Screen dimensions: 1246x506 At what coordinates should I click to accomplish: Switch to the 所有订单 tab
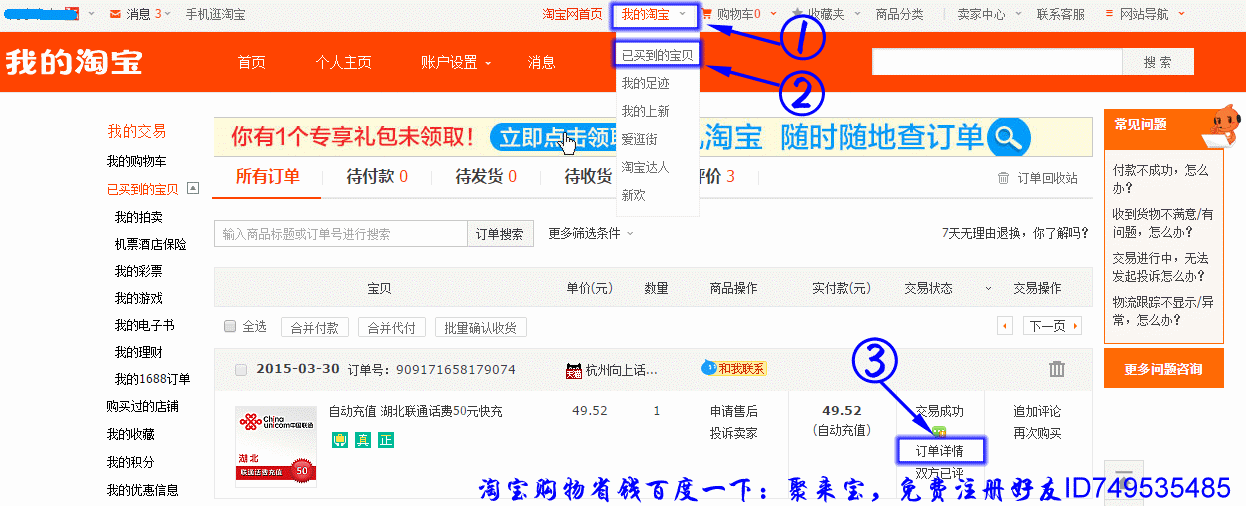coord(267,177)
